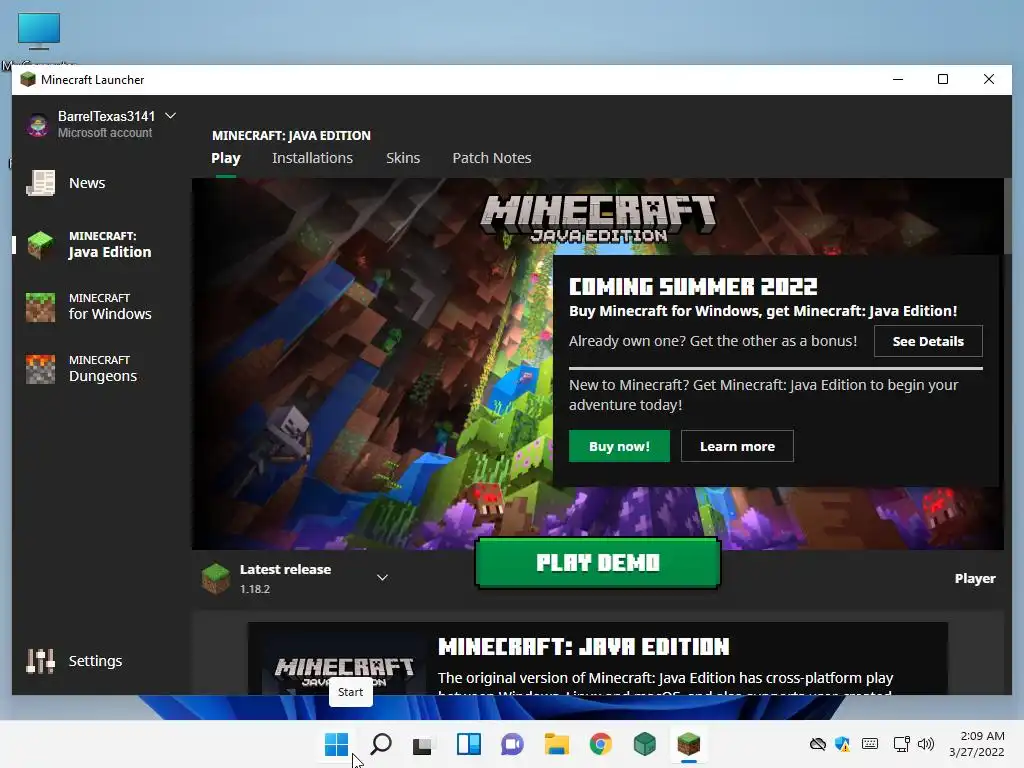
Task: Open the Settings sliders icon
Action: pos(40,661)
